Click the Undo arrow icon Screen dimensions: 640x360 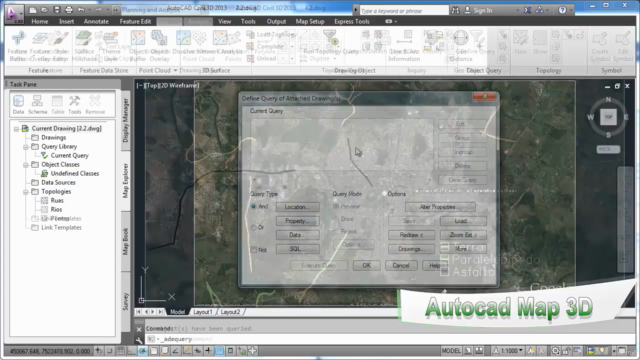(81, 10)
